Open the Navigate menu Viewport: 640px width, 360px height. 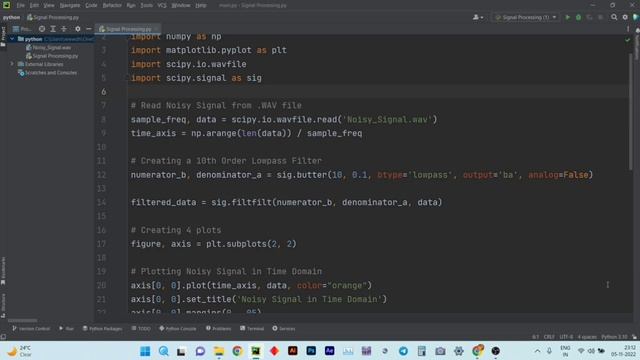click(x=70, y=5)
